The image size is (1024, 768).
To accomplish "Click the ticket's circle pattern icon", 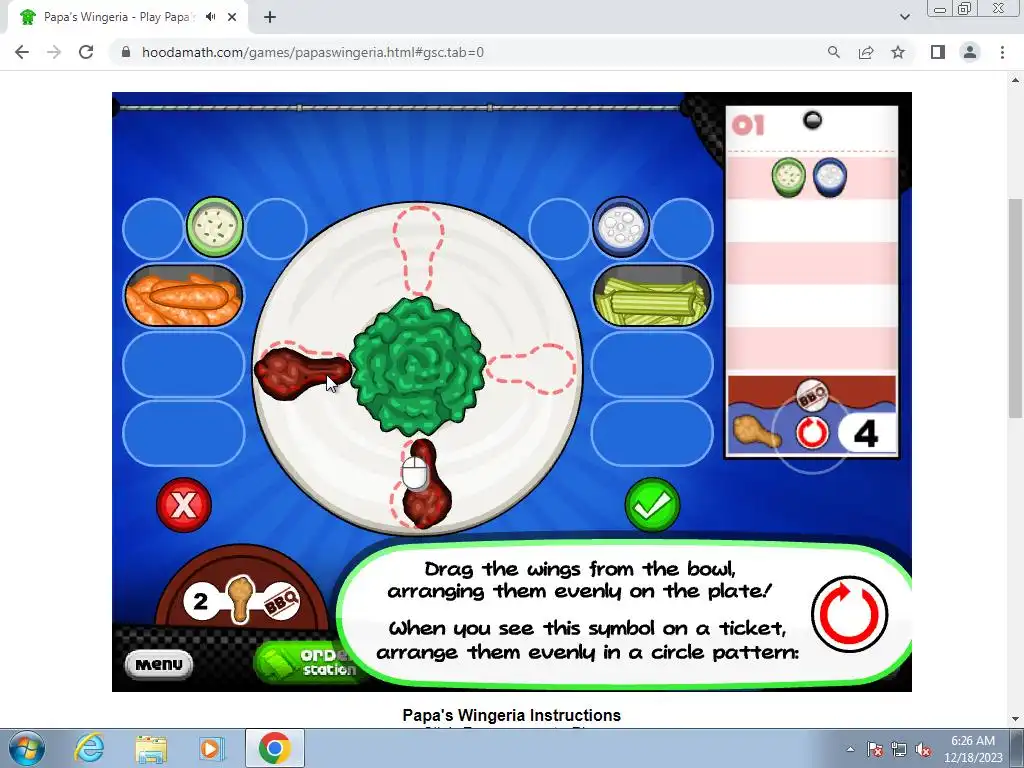I will click(x=812, y=432).
